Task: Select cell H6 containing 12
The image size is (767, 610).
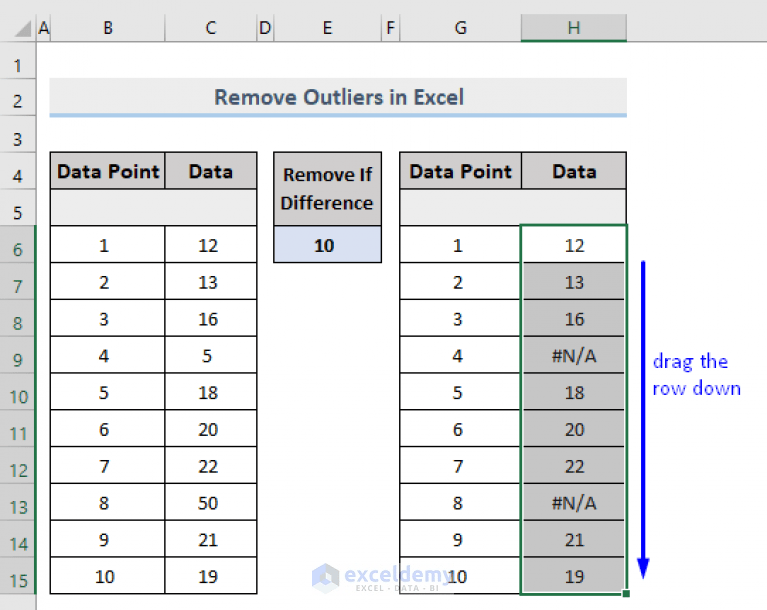Action: pos(574,245)
